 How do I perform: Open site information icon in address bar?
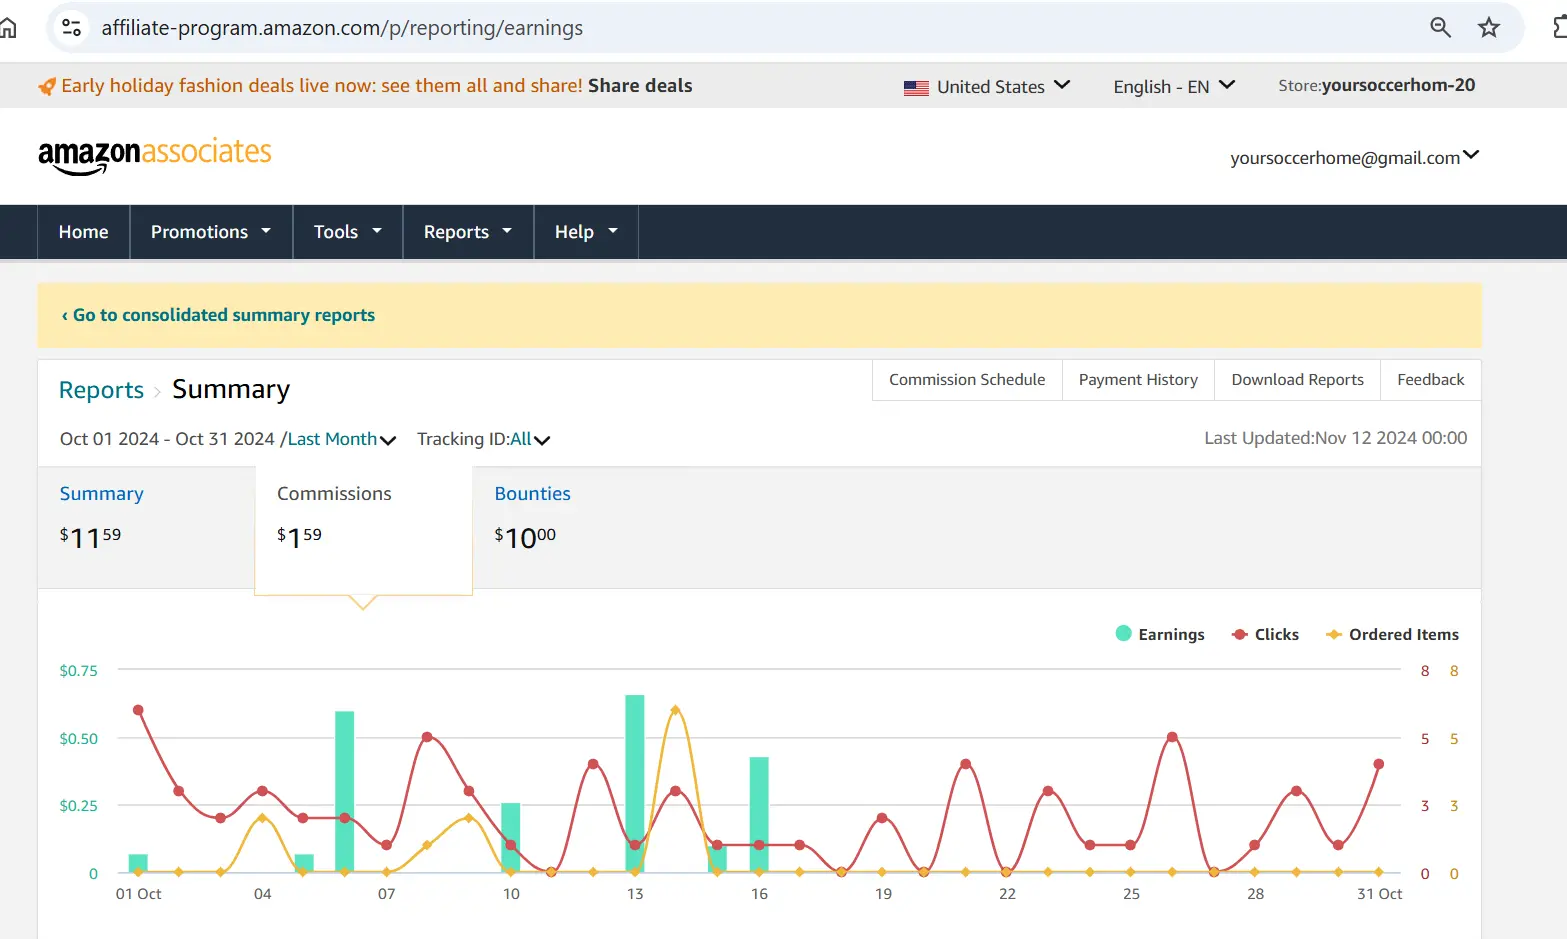coord(72,27)
